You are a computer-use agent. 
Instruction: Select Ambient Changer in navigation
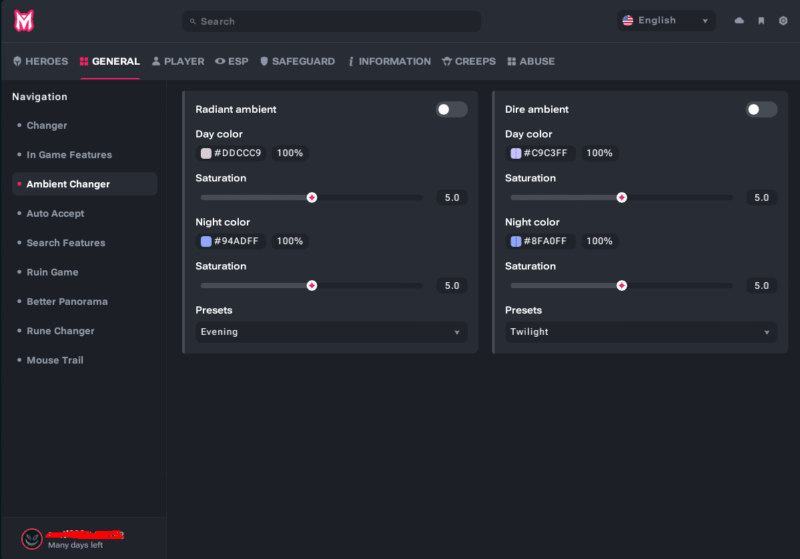[x=85, y=184]
